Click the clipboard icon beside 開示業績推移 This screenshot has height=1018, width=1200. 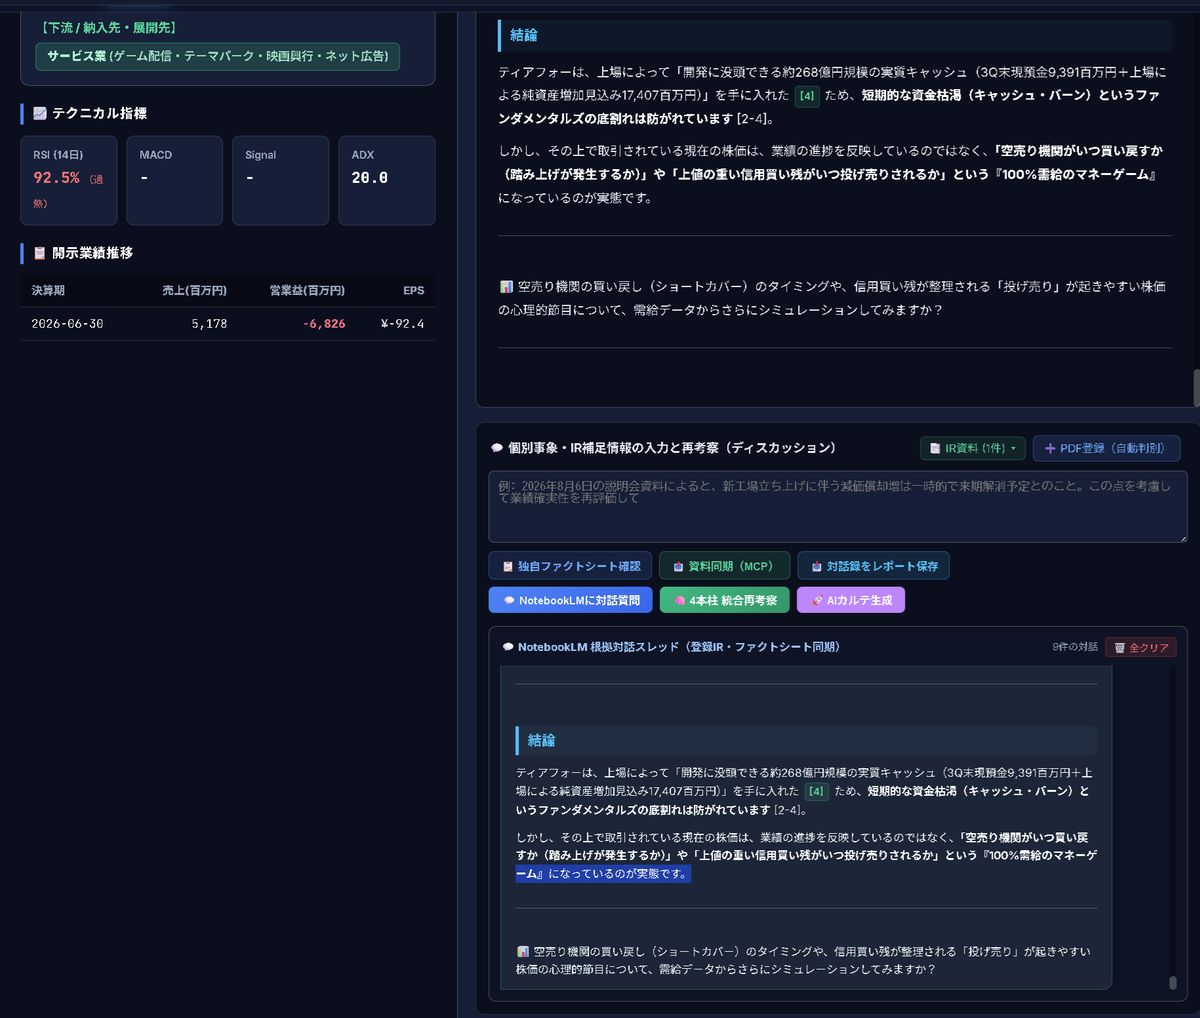[40, 254]
